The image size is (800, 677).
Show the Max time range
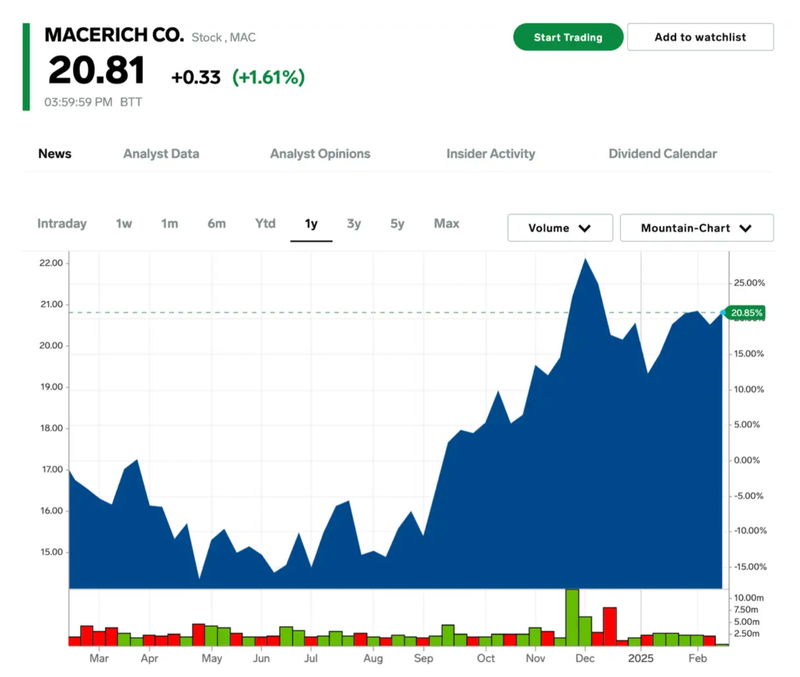[447, 224]
